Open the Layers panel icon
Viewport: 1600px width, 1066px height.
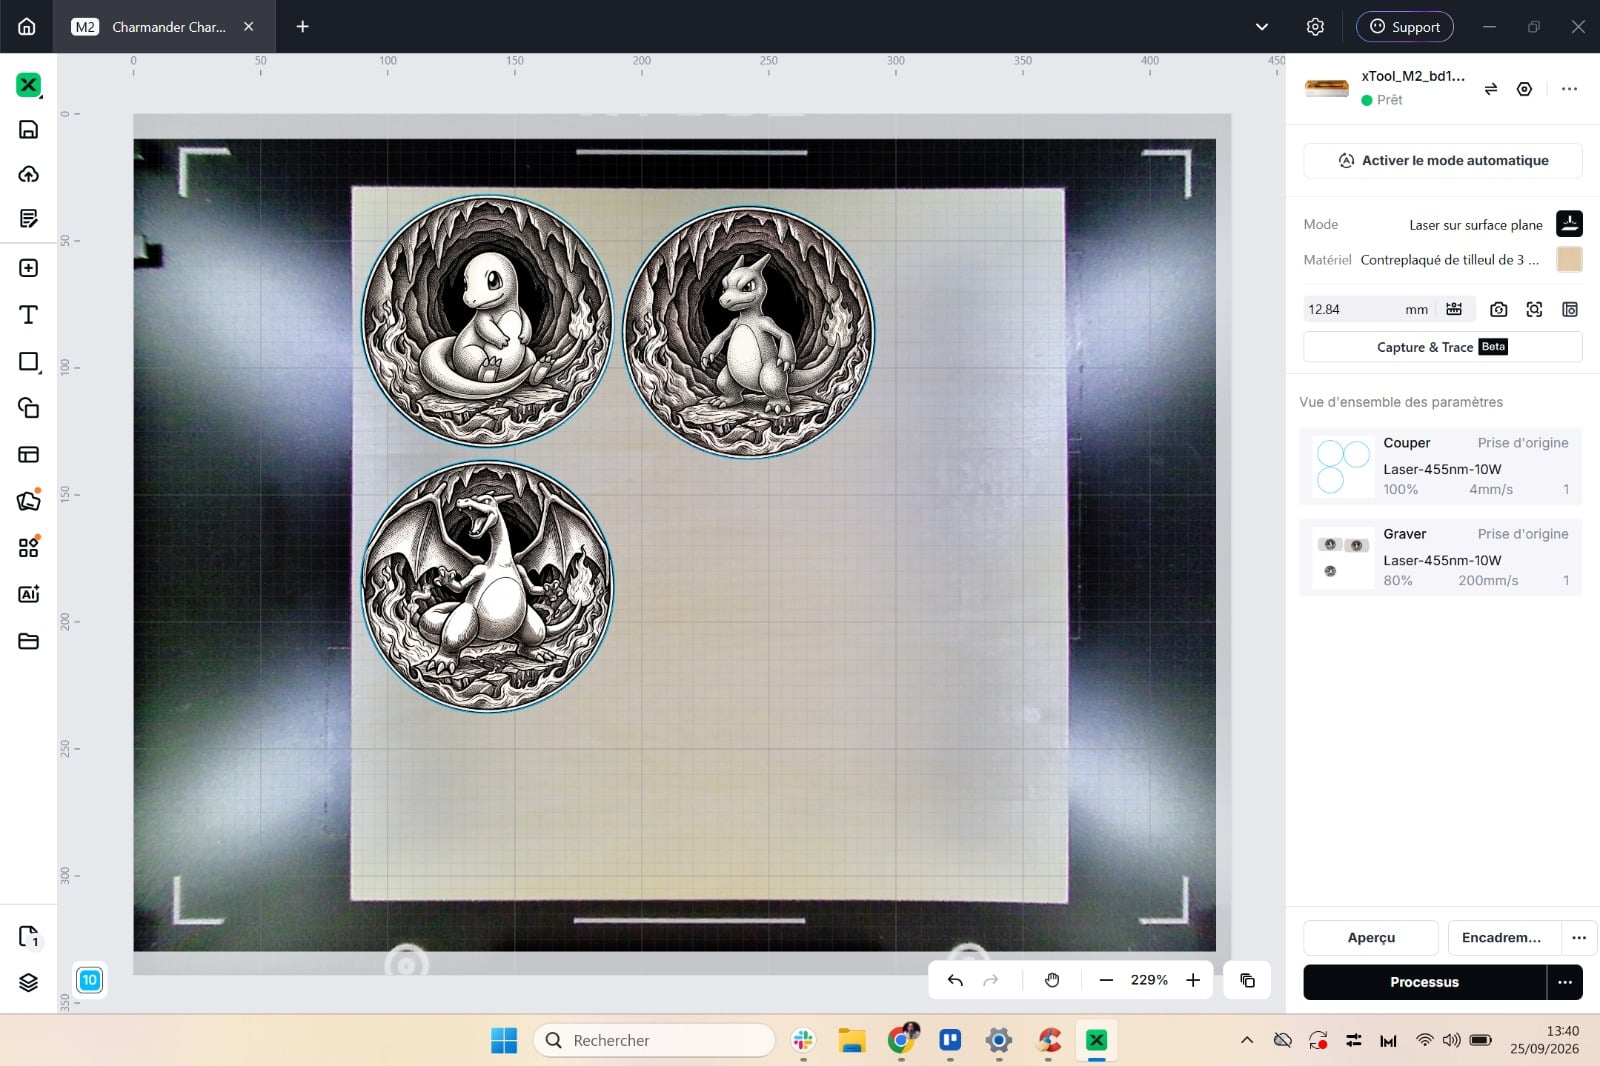[x=28, y=982]
